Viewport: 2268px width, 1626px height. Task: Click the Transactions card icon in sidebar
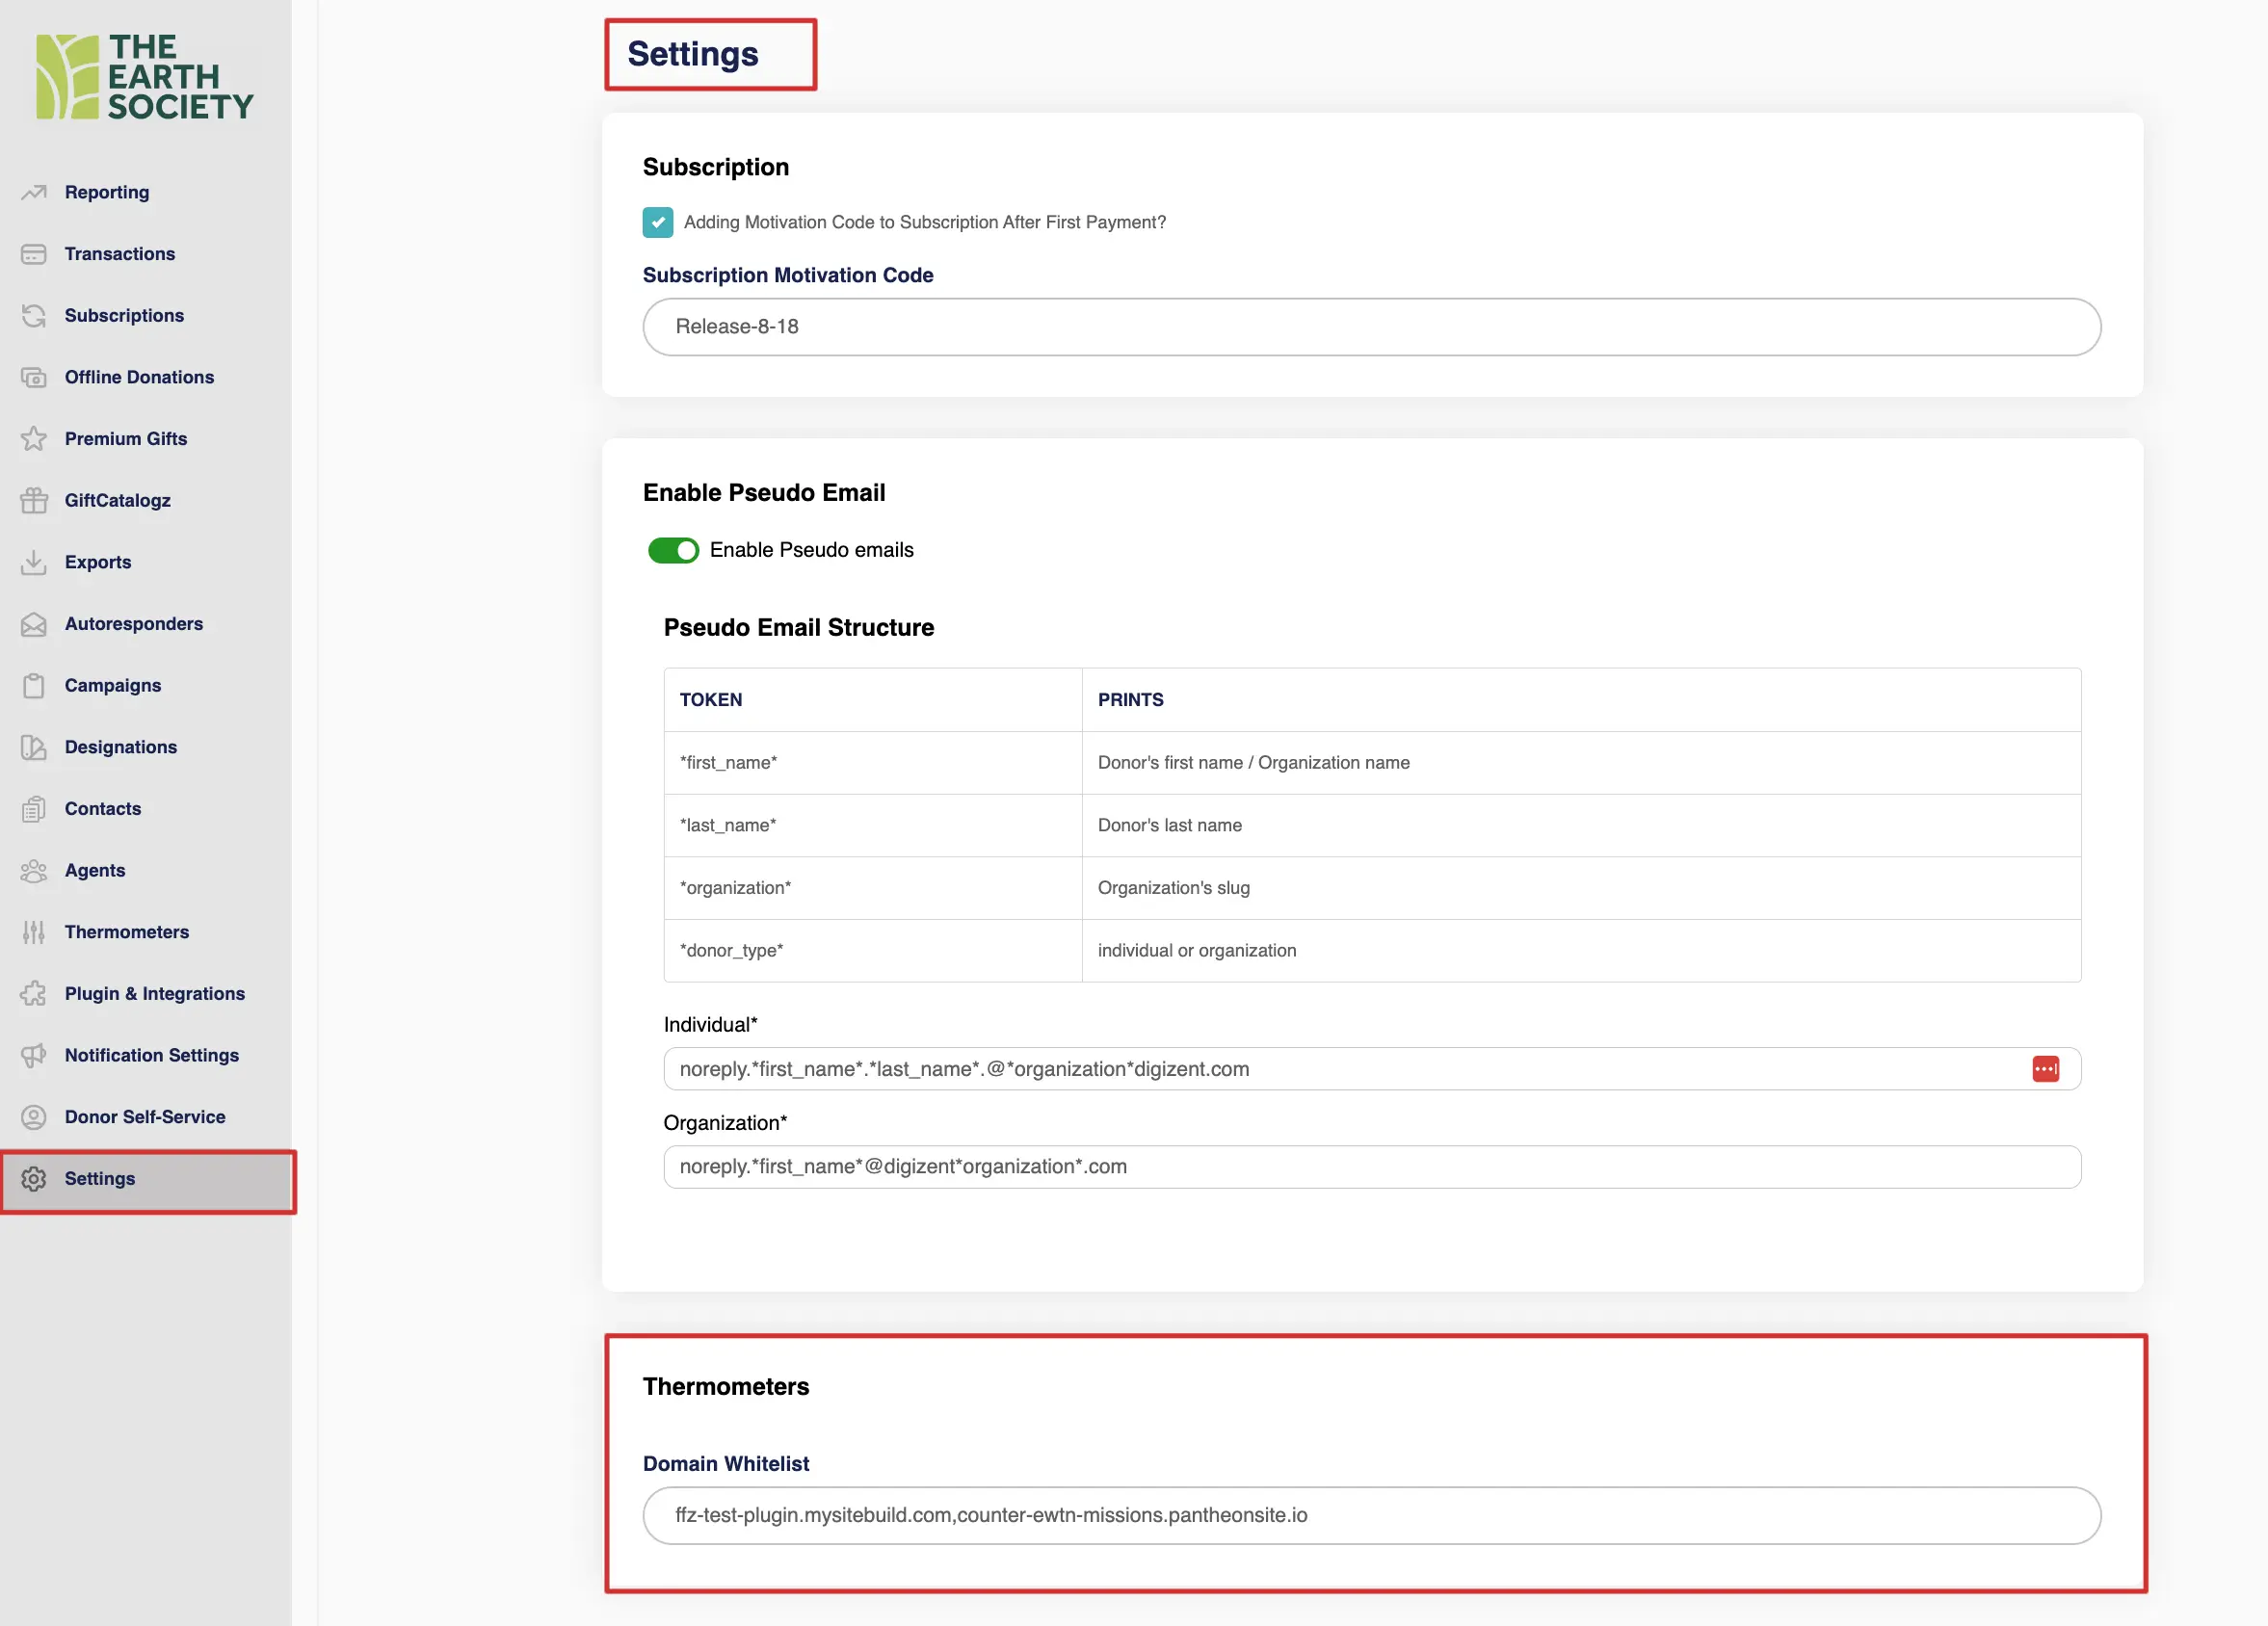(x=34, y=254)
